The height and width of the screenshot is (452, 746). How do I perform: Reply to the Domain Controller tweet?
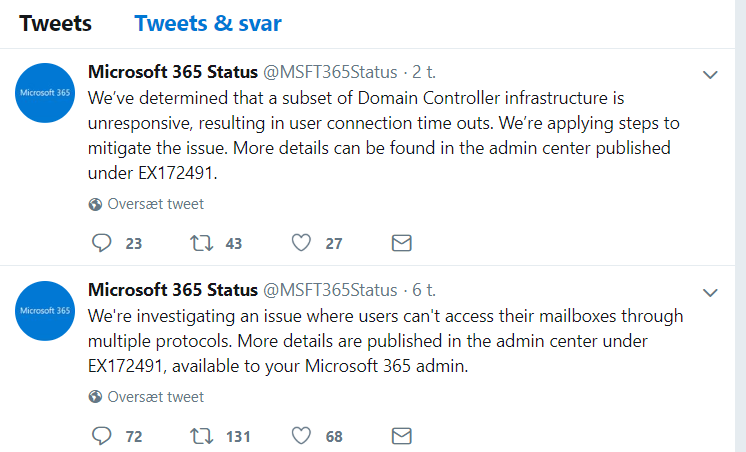pyautogui.click(x=101, y=243)
